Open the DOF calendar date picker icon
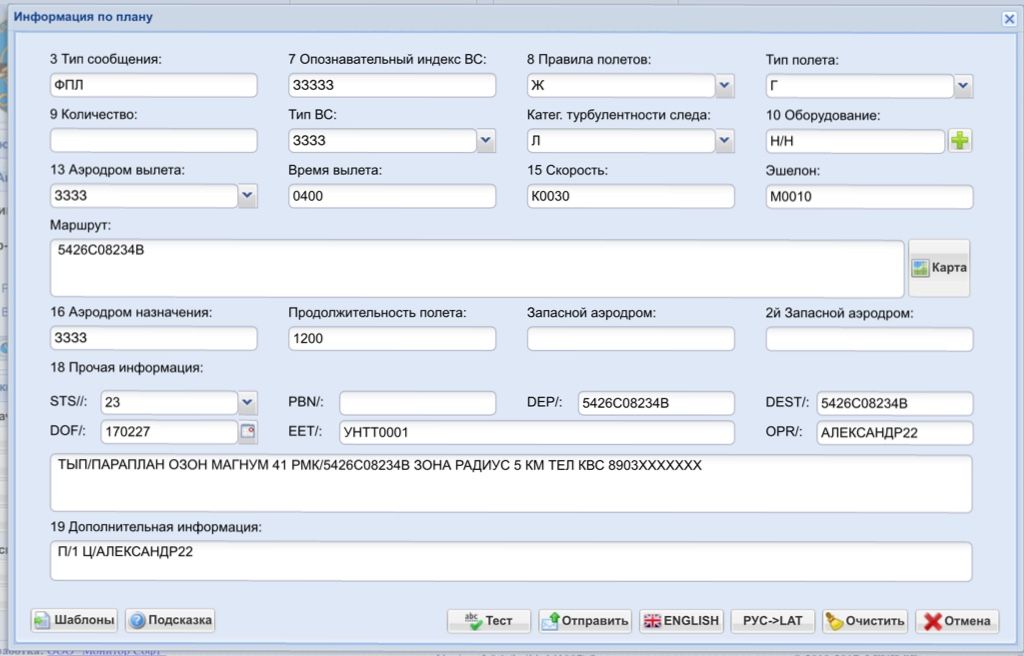Screen dimensions: 1024x656 point(248,431)
